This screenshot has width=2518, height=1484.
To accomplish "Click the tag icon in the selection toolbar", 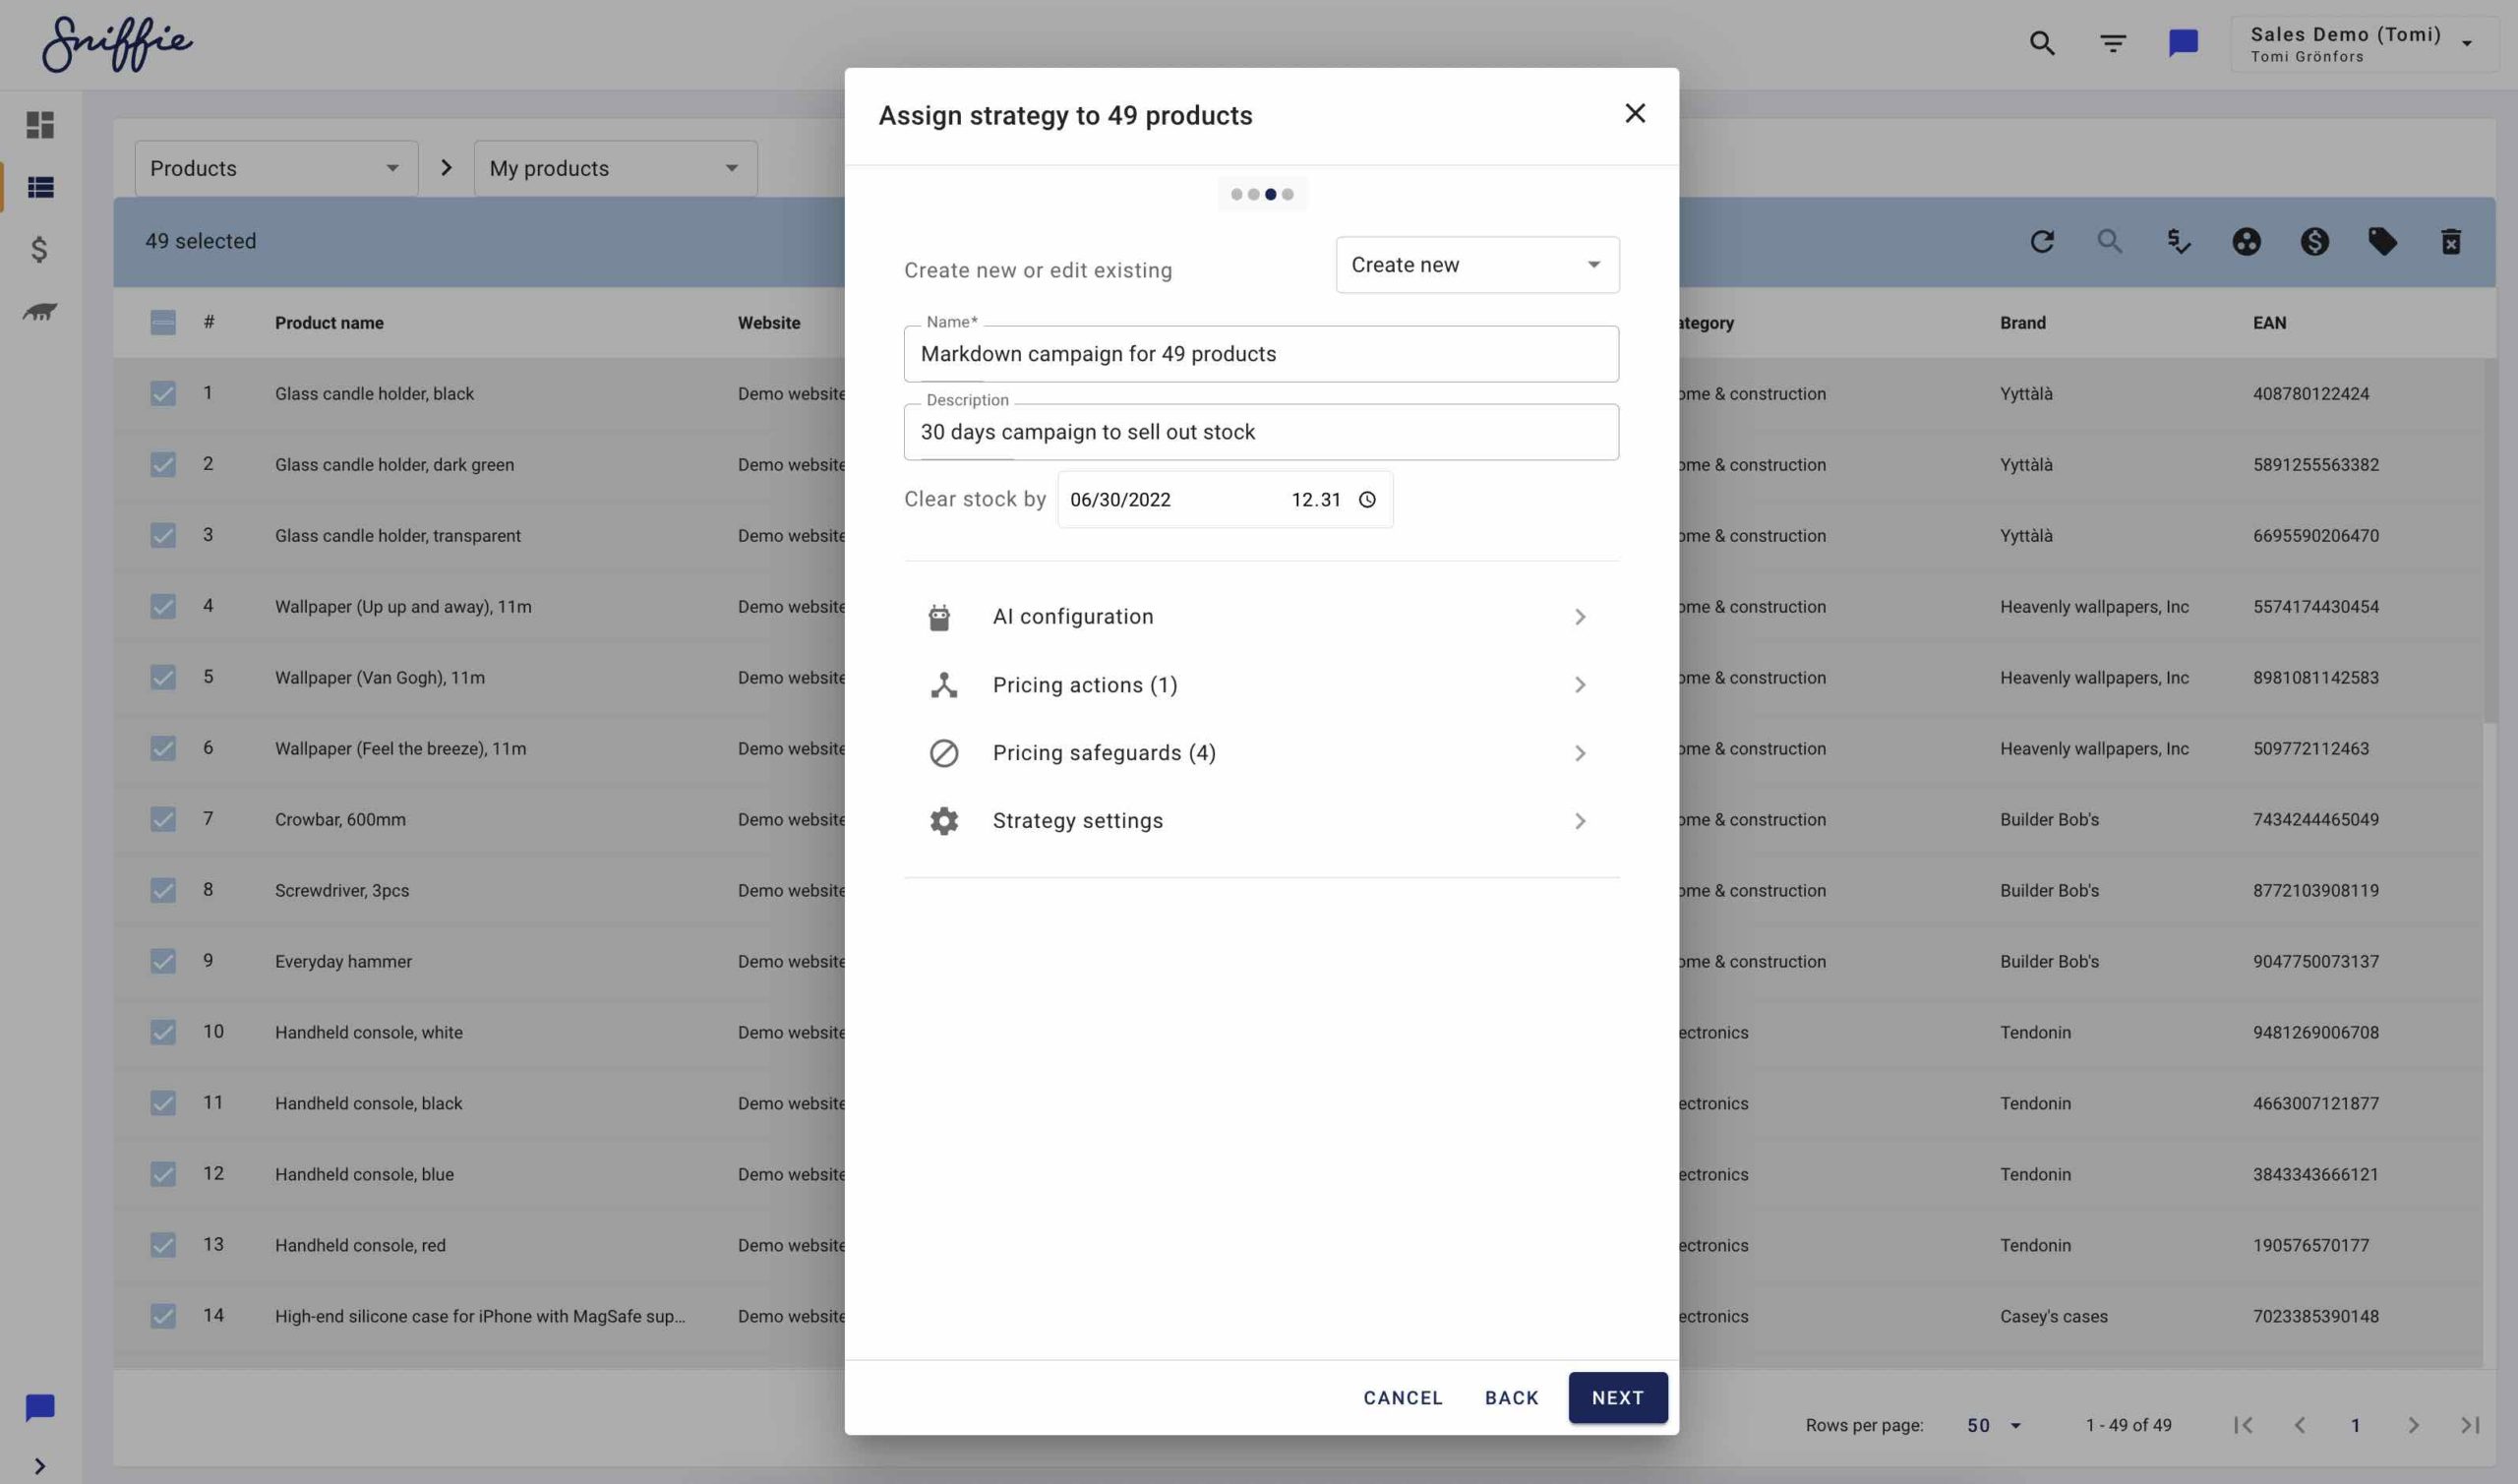I will tap(2383, 241).
